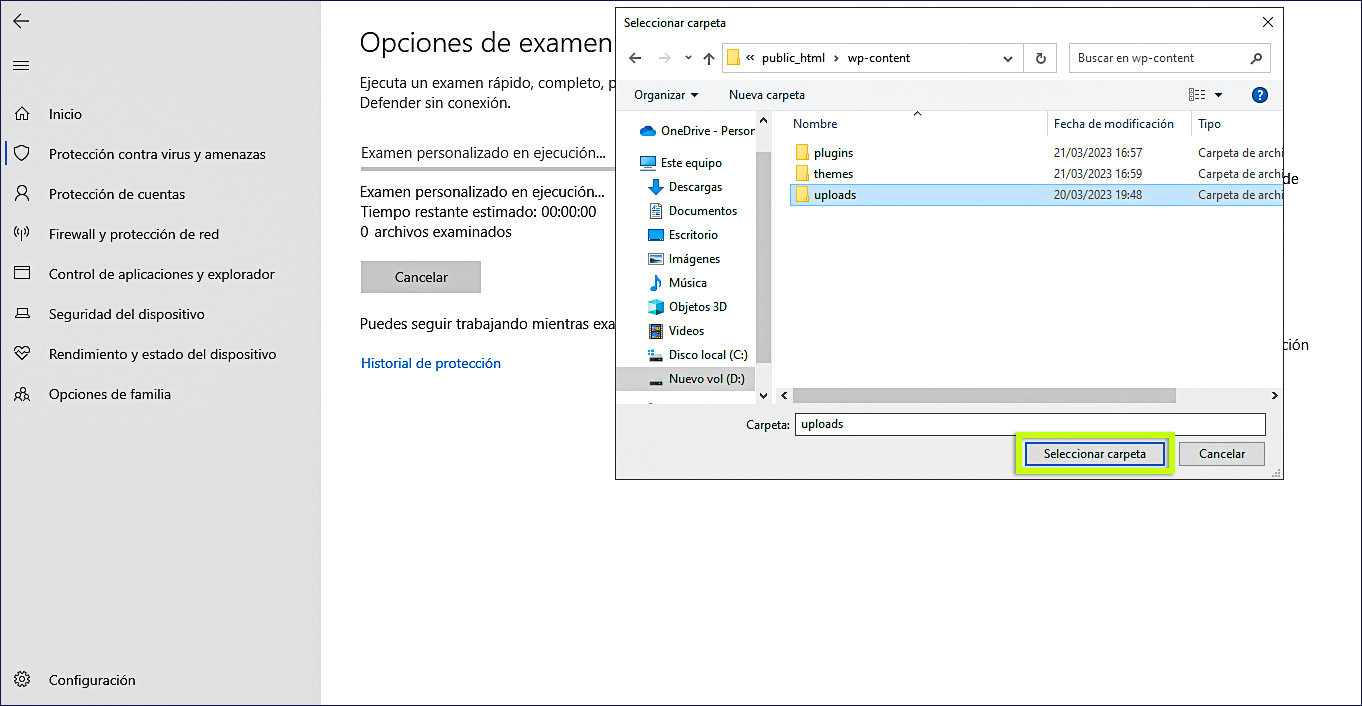Refresh the wp-content folder listing

(1041, 58)
